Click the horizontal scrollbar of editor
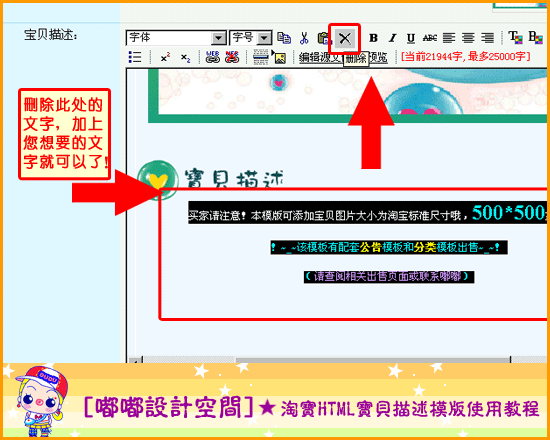 (x=337, y=360)
